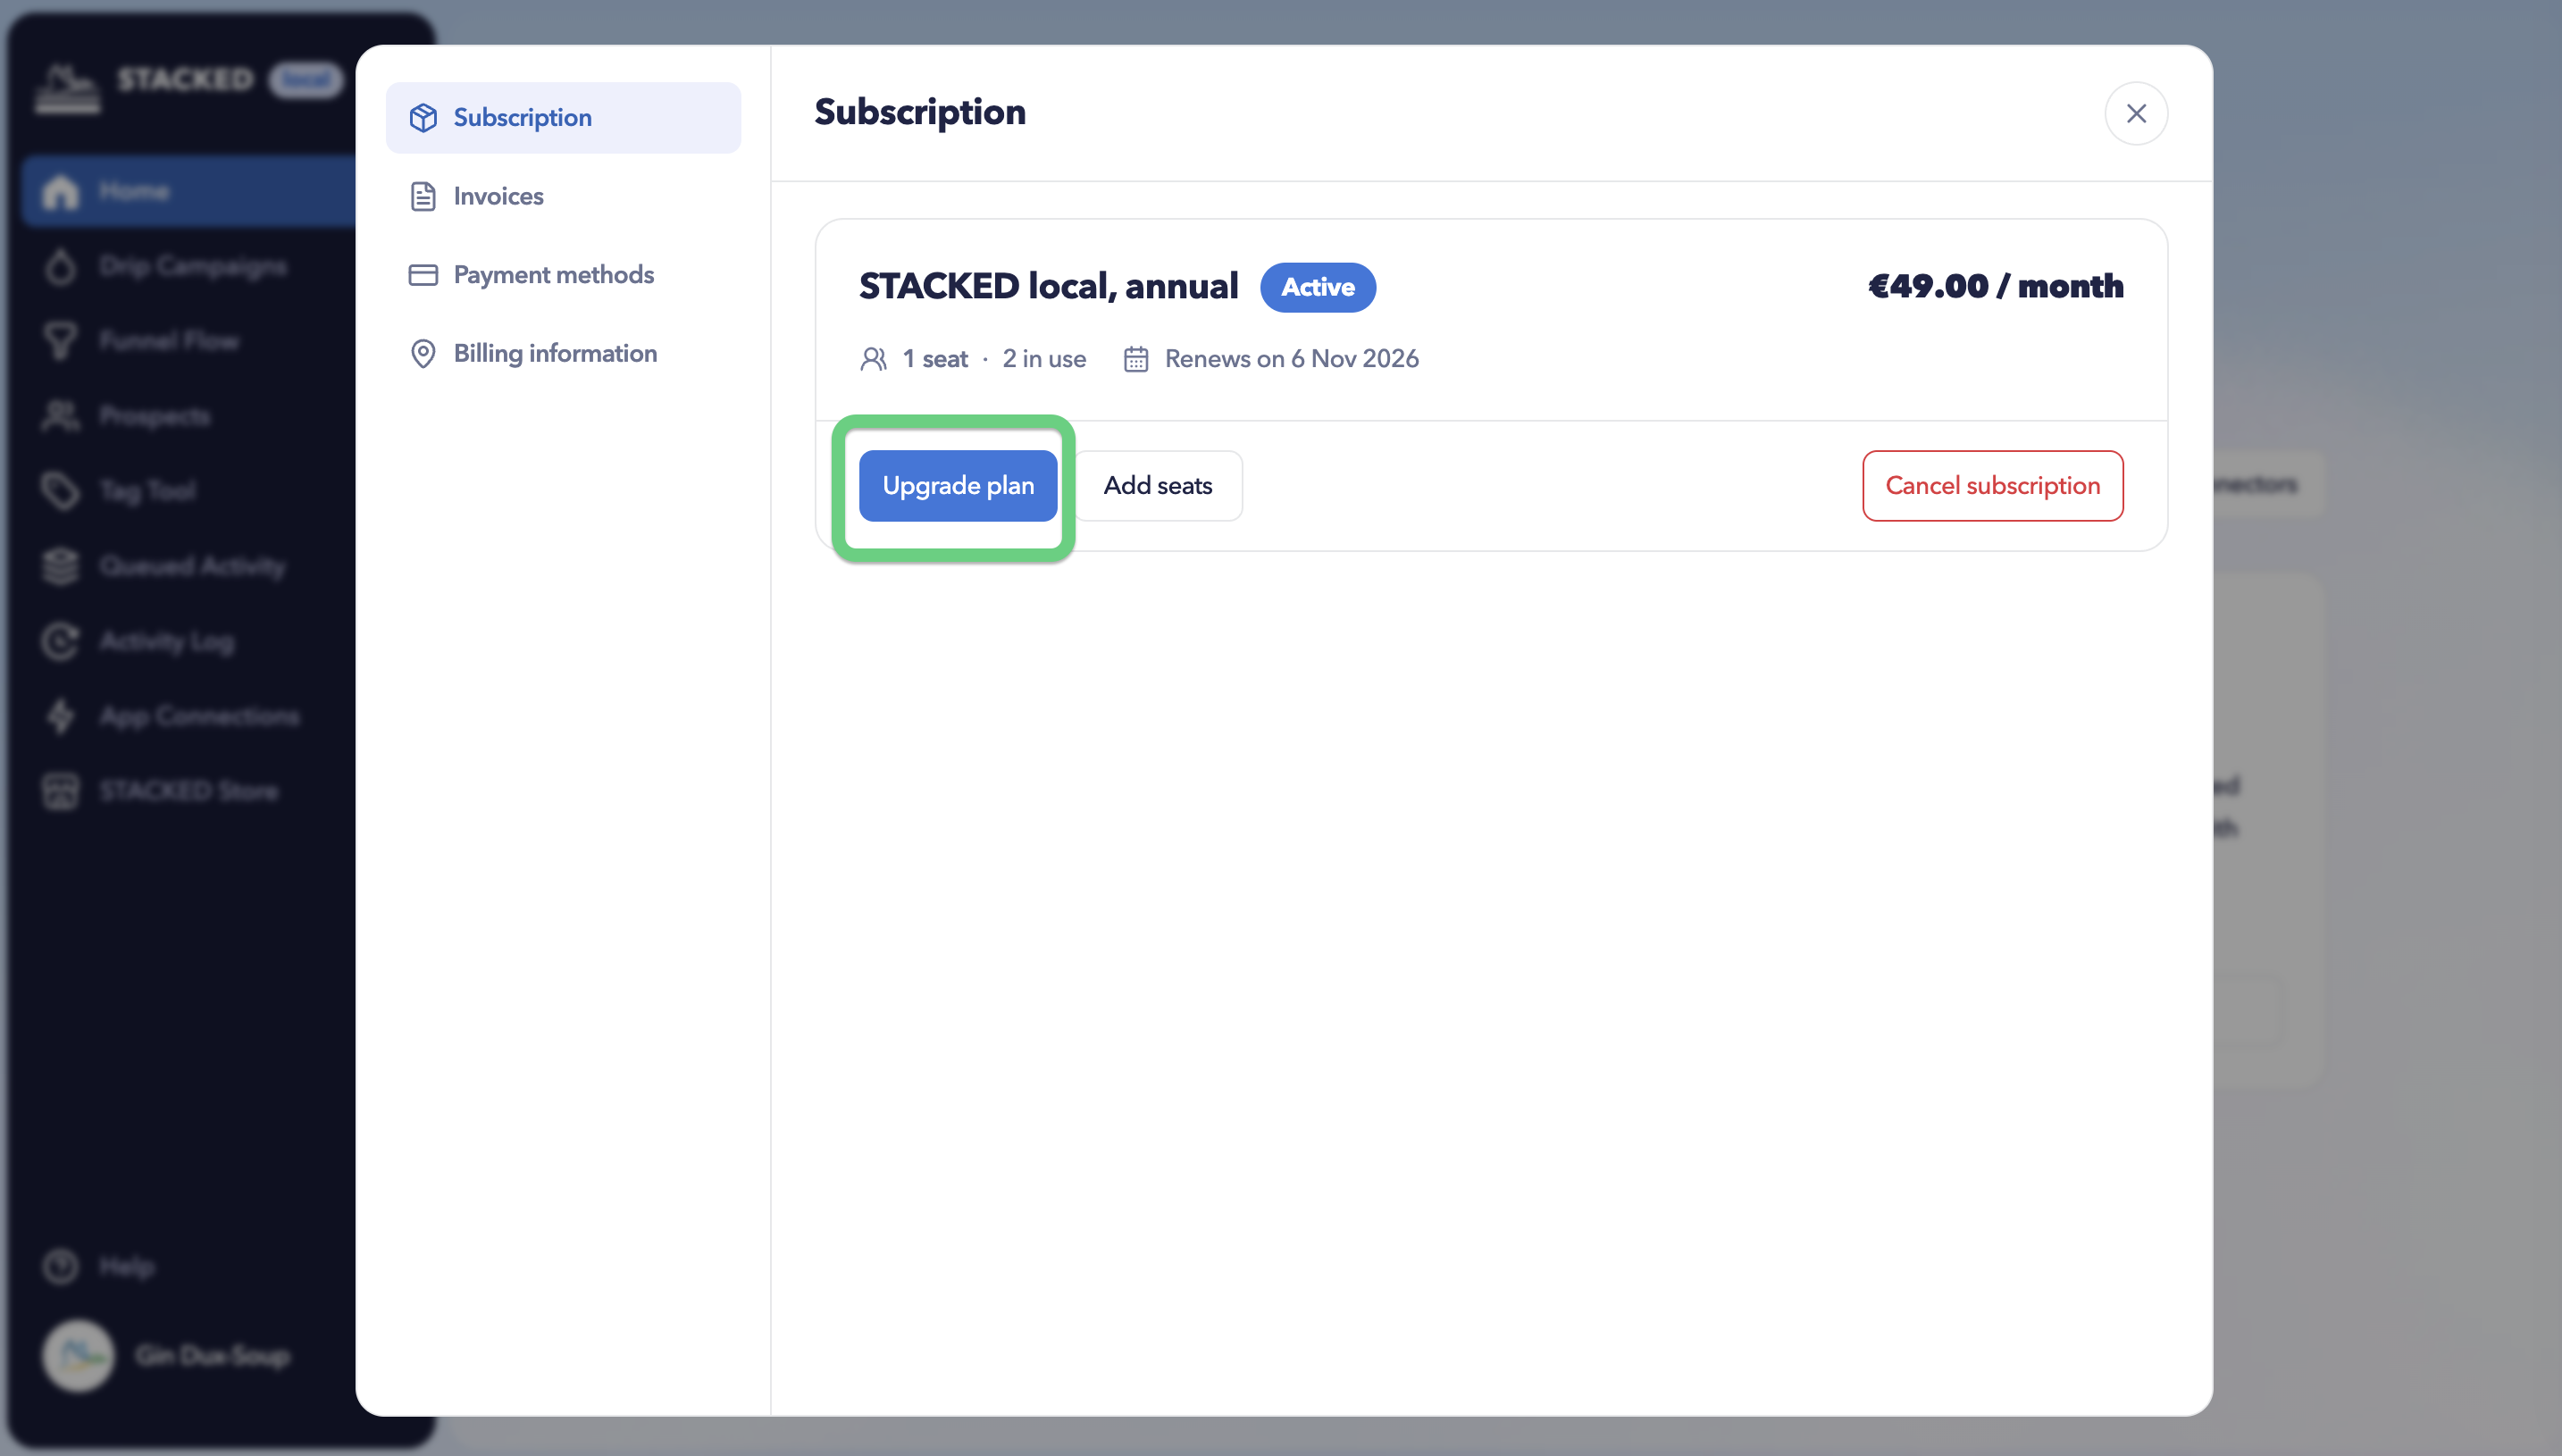This screenshot has height=1456, width=2562.
Task: Click the seats users icon
Action: 873,359
